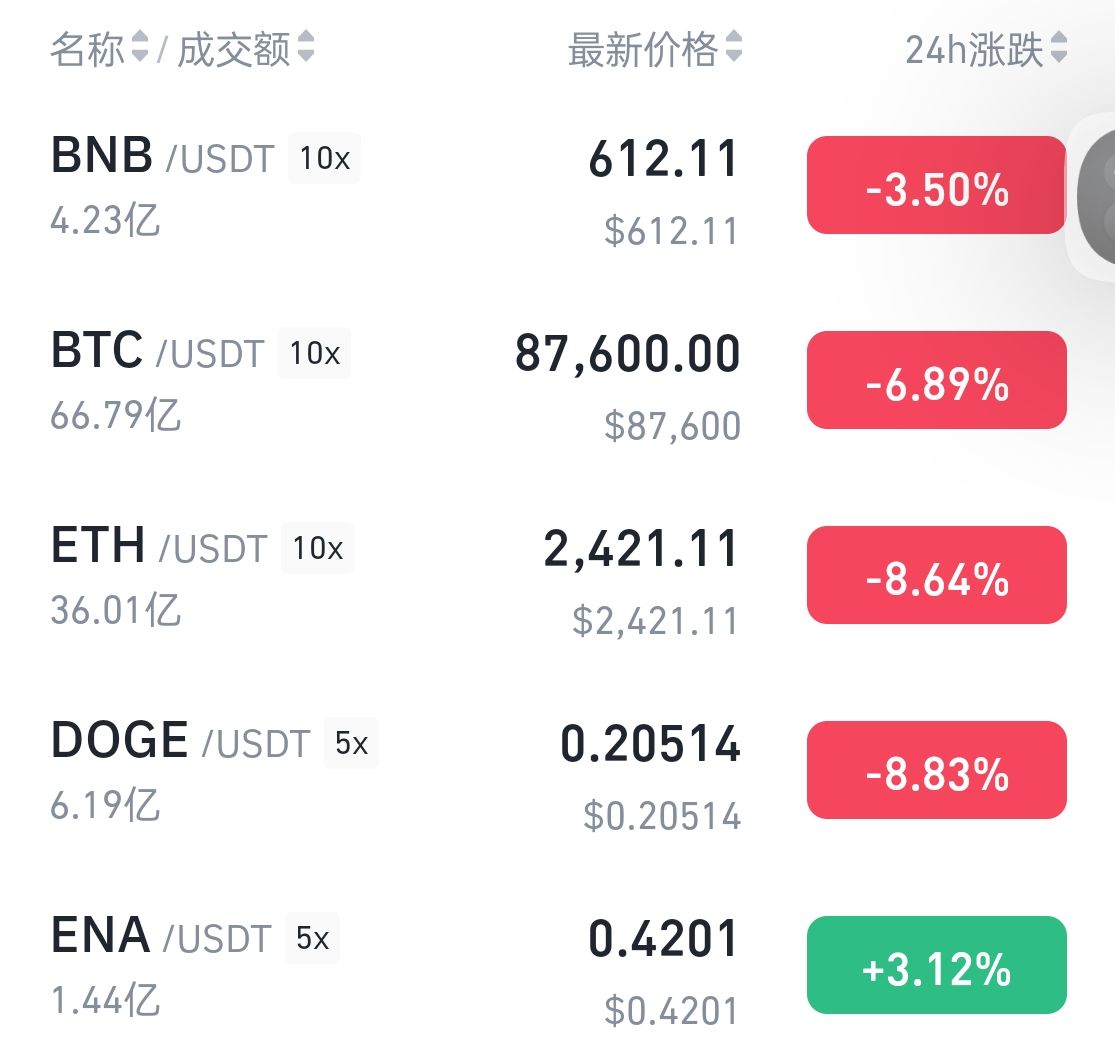Select the 24h涨跌 column header
The image size is (1115, 1056).
(x=974, y=48)
